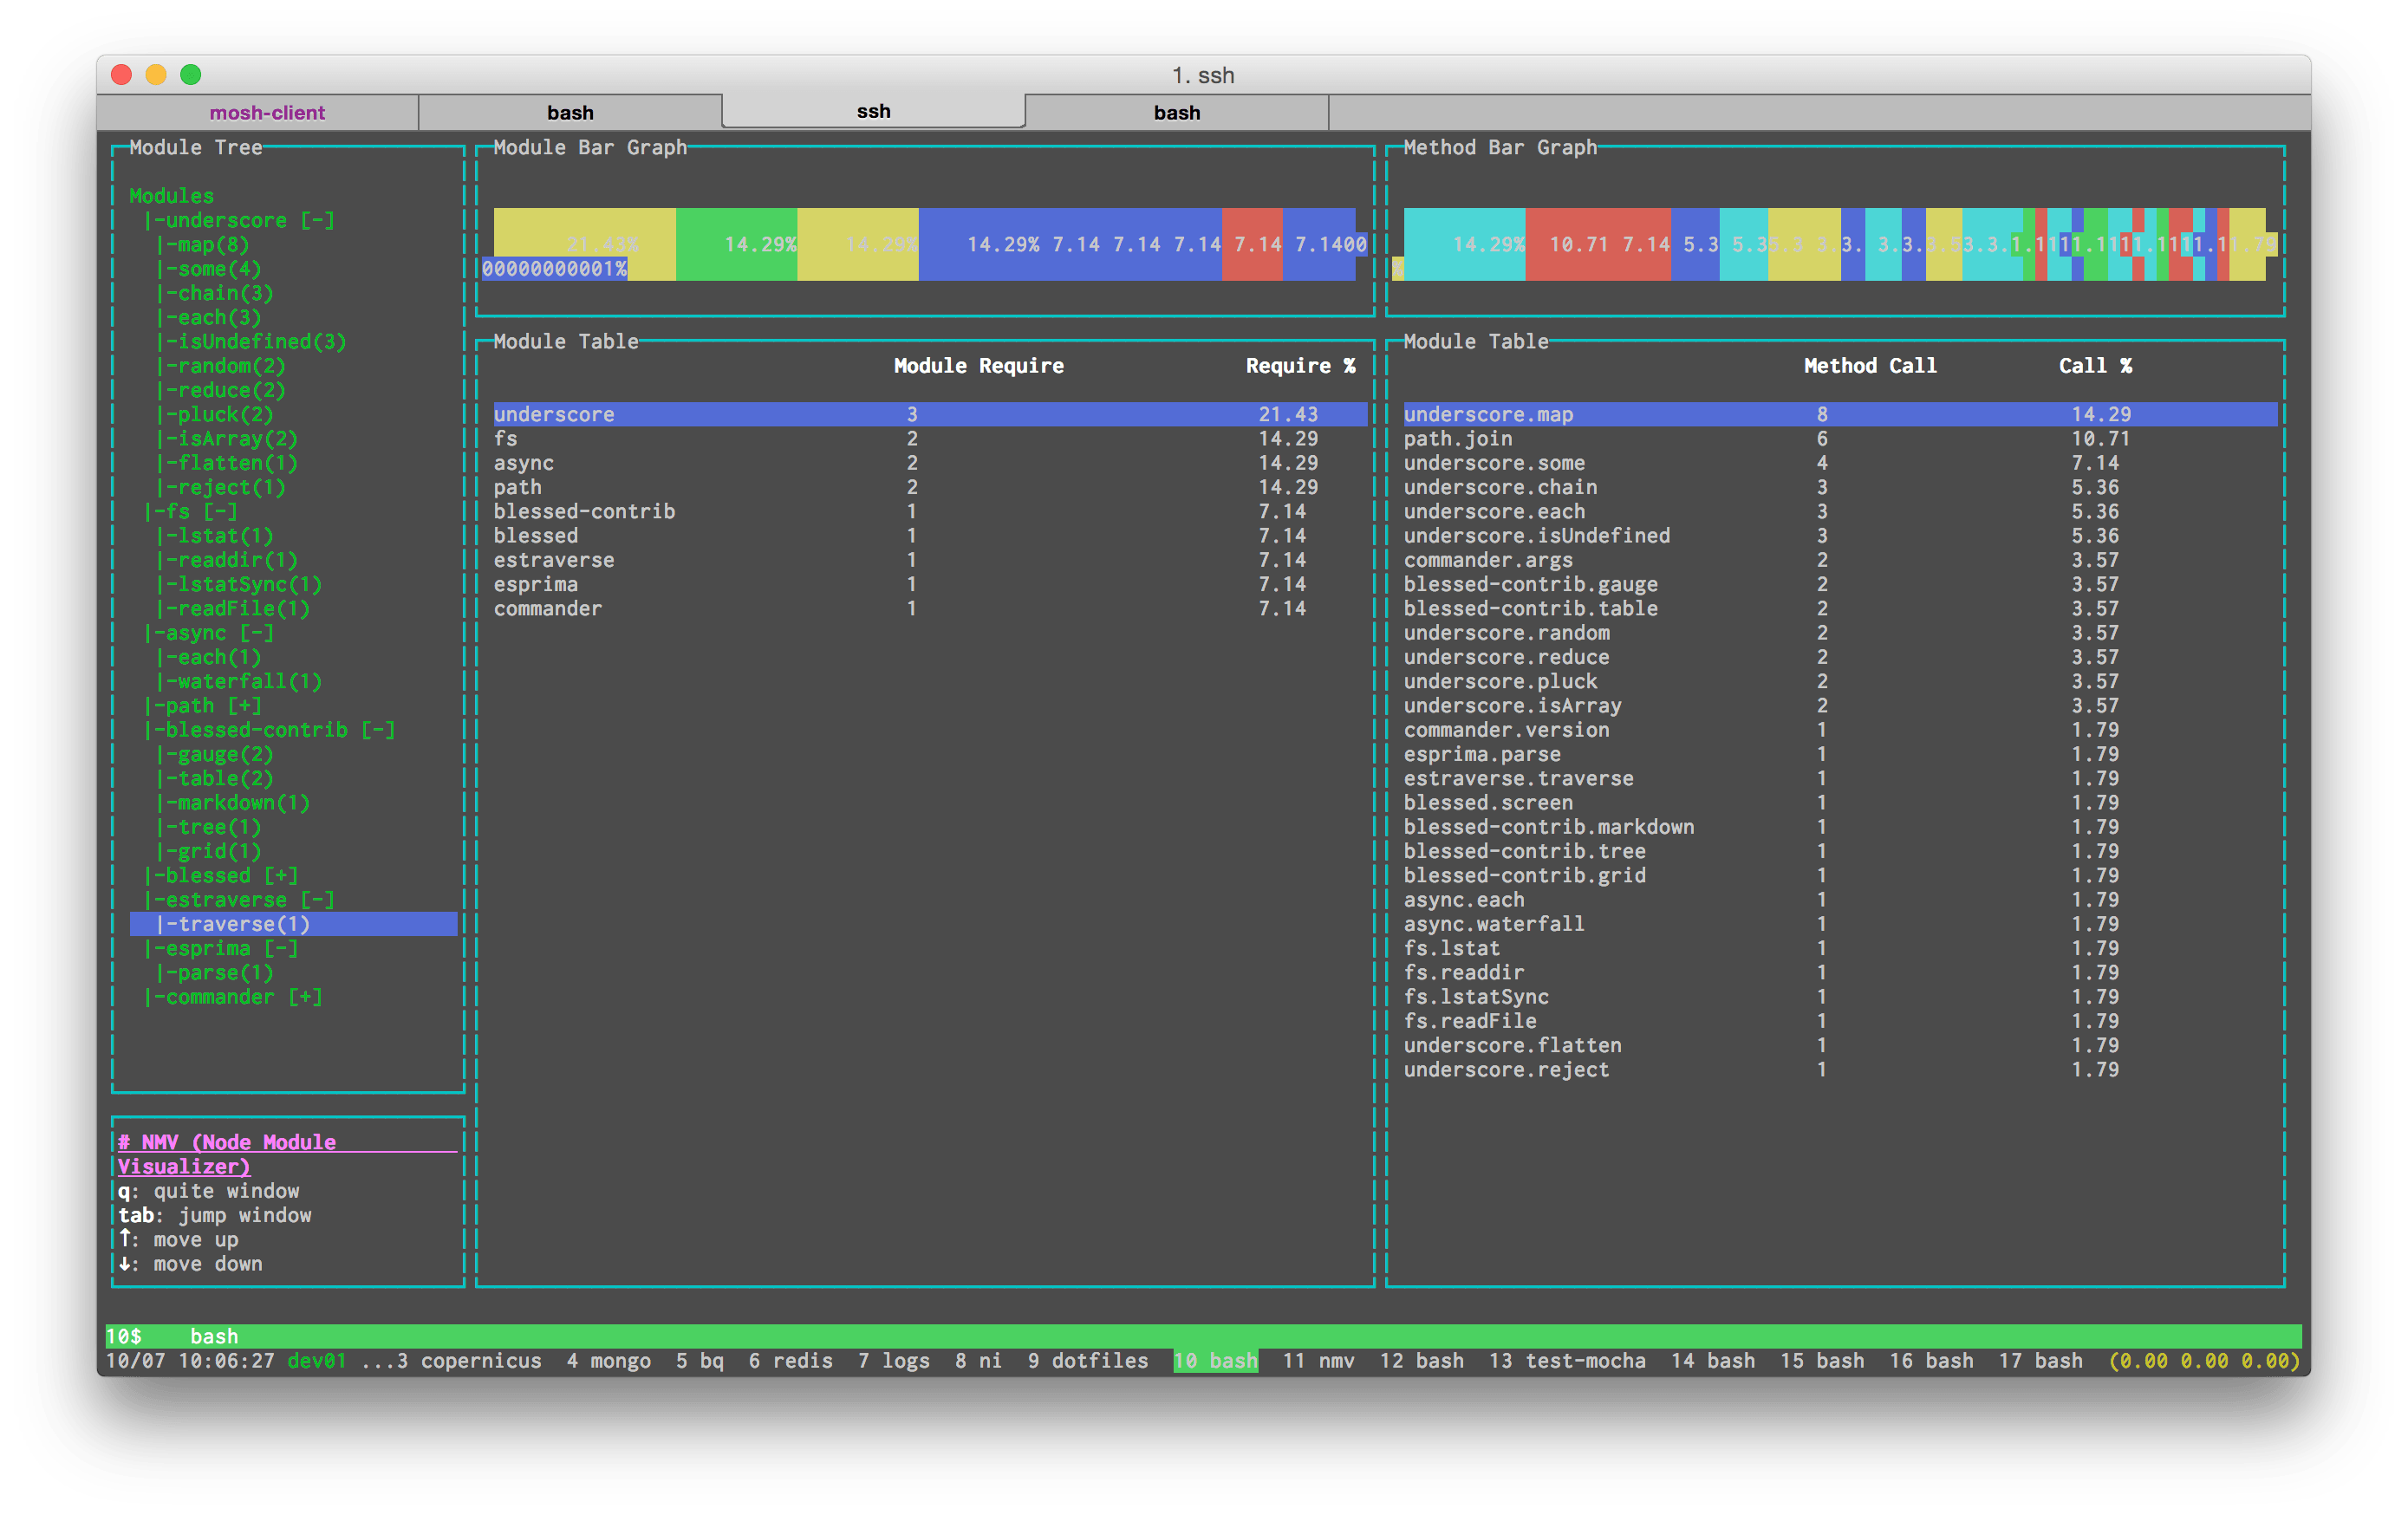Select the async row in Module Table

pyautogui.click(x=930, y=463)
